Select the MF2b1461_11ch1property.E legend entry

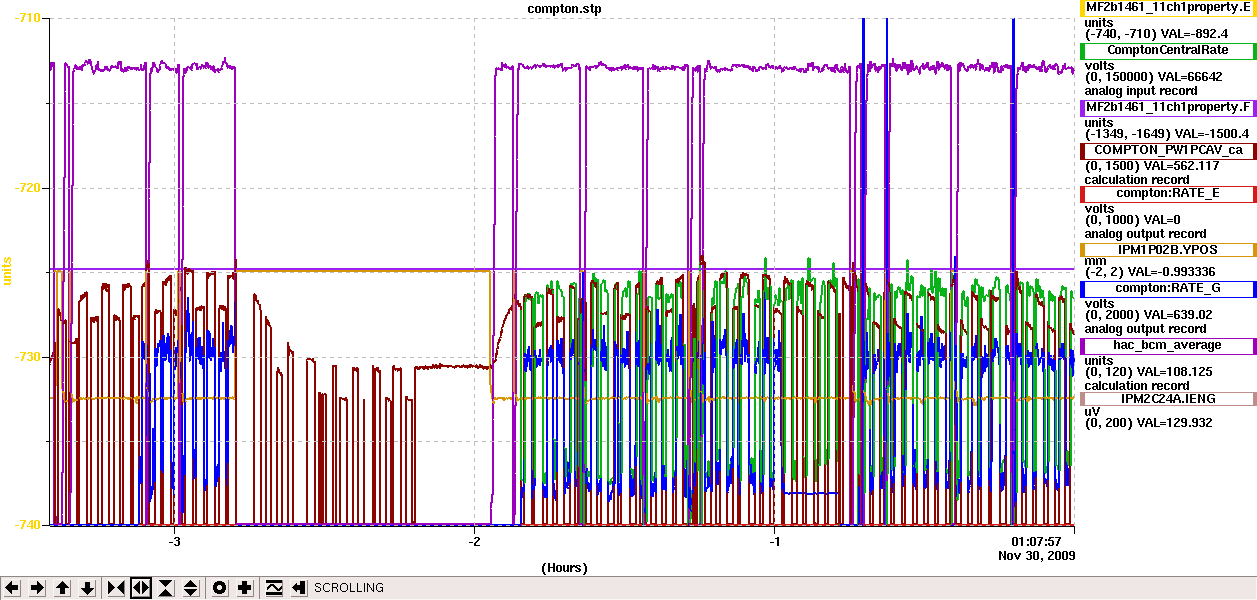click(x=1168, y=8)
